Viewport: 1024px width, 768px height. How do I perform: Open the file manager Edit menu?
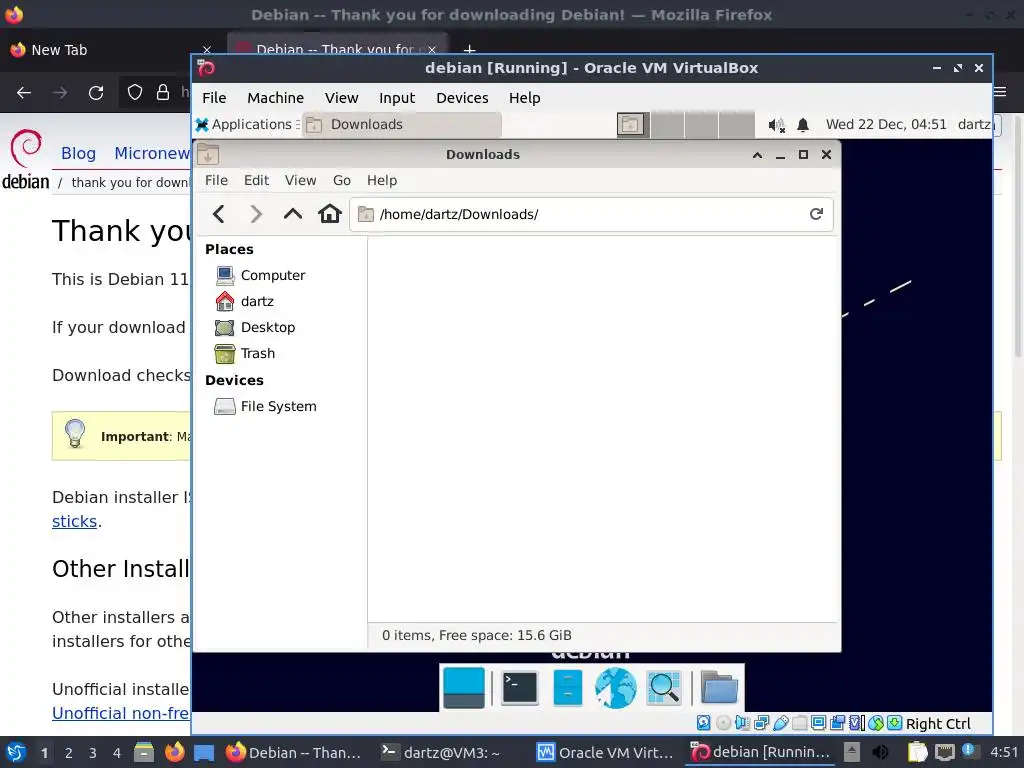pyautogui.click(x=256, y=180)
